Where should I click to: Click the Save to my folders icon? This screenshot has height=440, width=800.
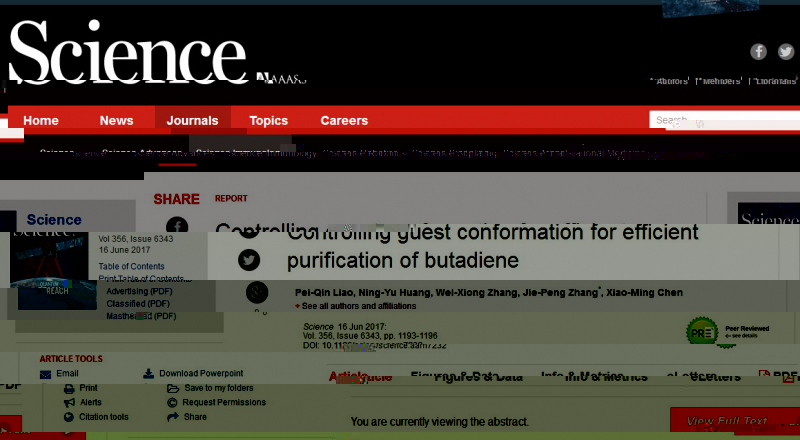(x=173, y=388)
